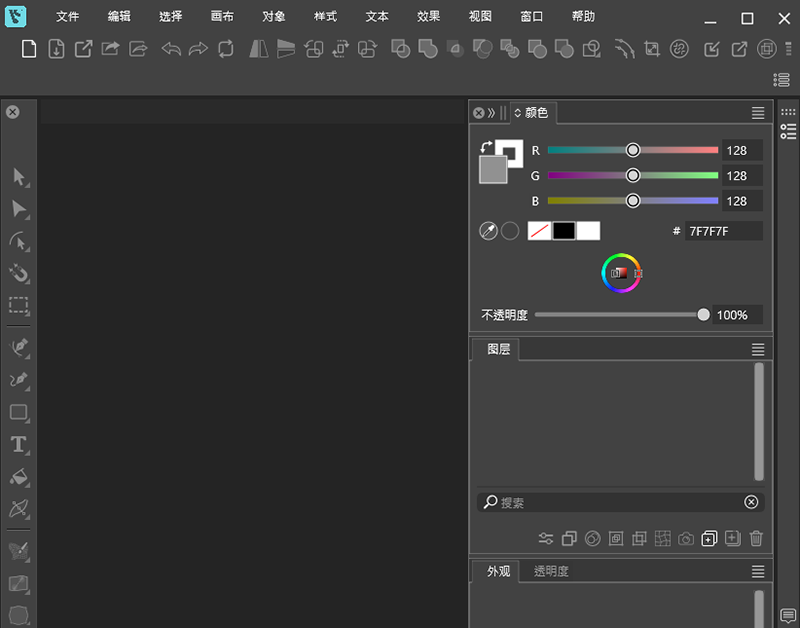Click the right dock grip dots icon

tap(788, 112)
